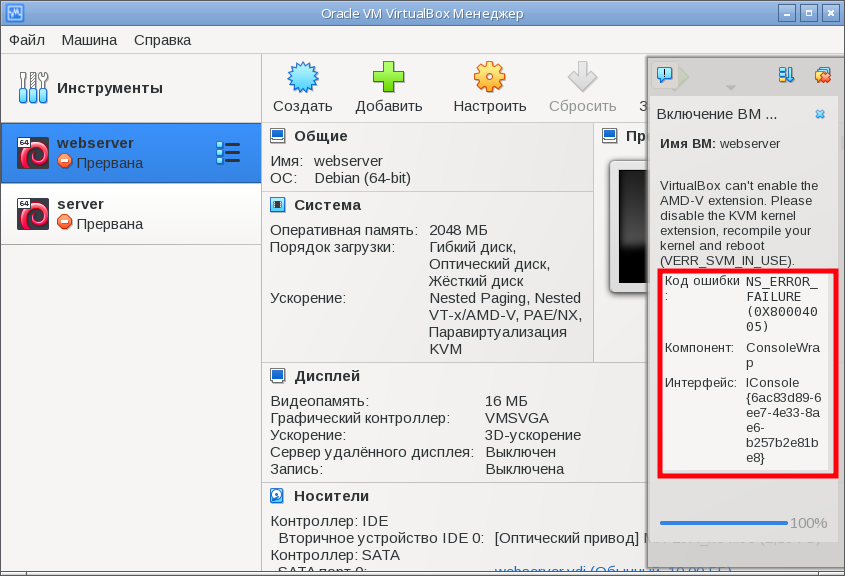Select the server virtual machine
The width and height of the screenshot is (845, 576).
(x=131, y=214)
